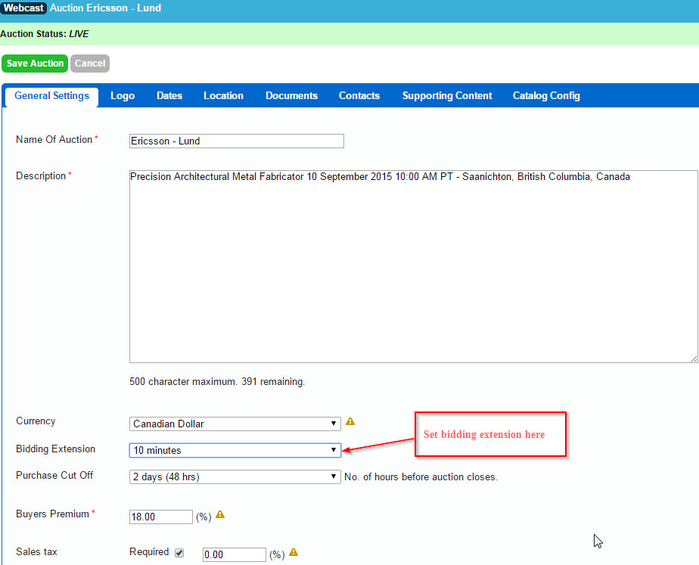
Task: Open the Documents tab
Action: (292, 96)
